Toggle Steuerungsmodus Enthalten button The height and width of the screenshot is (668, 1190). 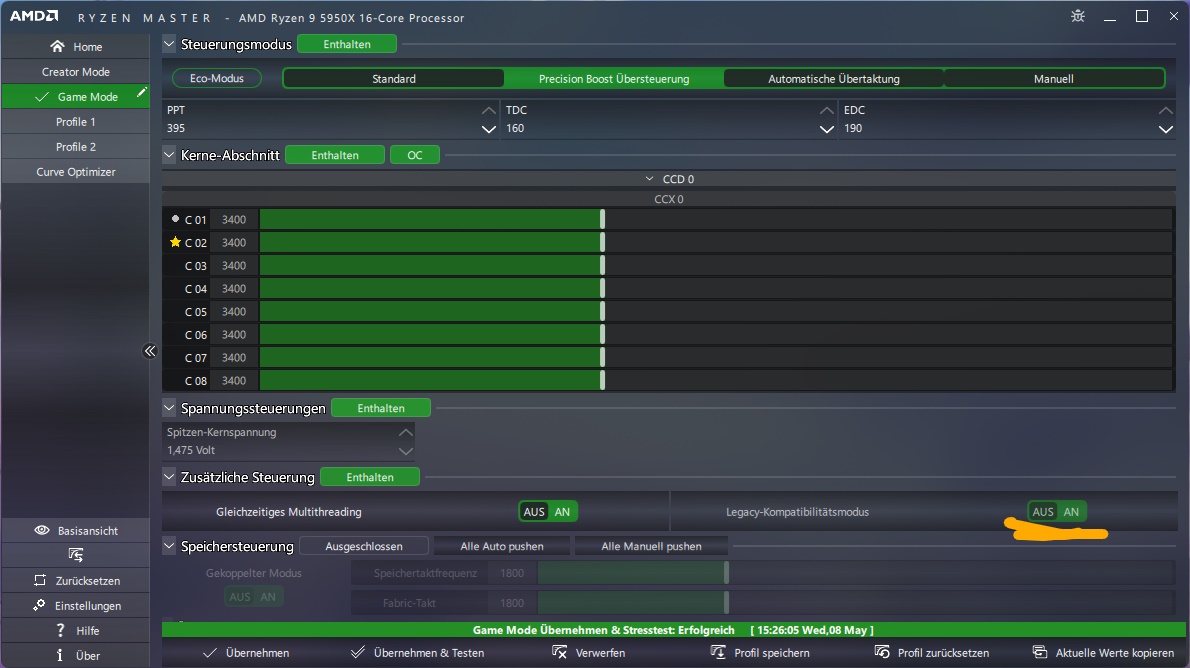click(347, 44)
